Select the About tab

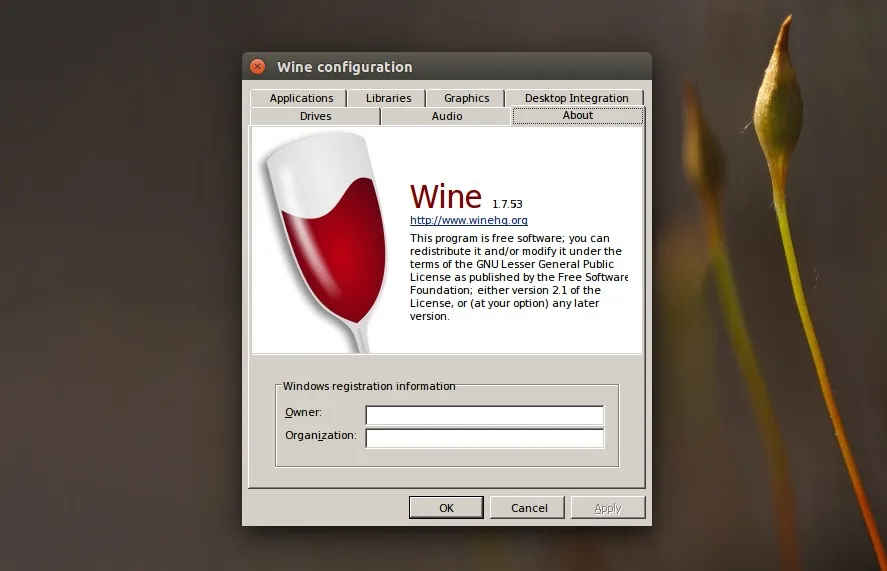[578, 116]
